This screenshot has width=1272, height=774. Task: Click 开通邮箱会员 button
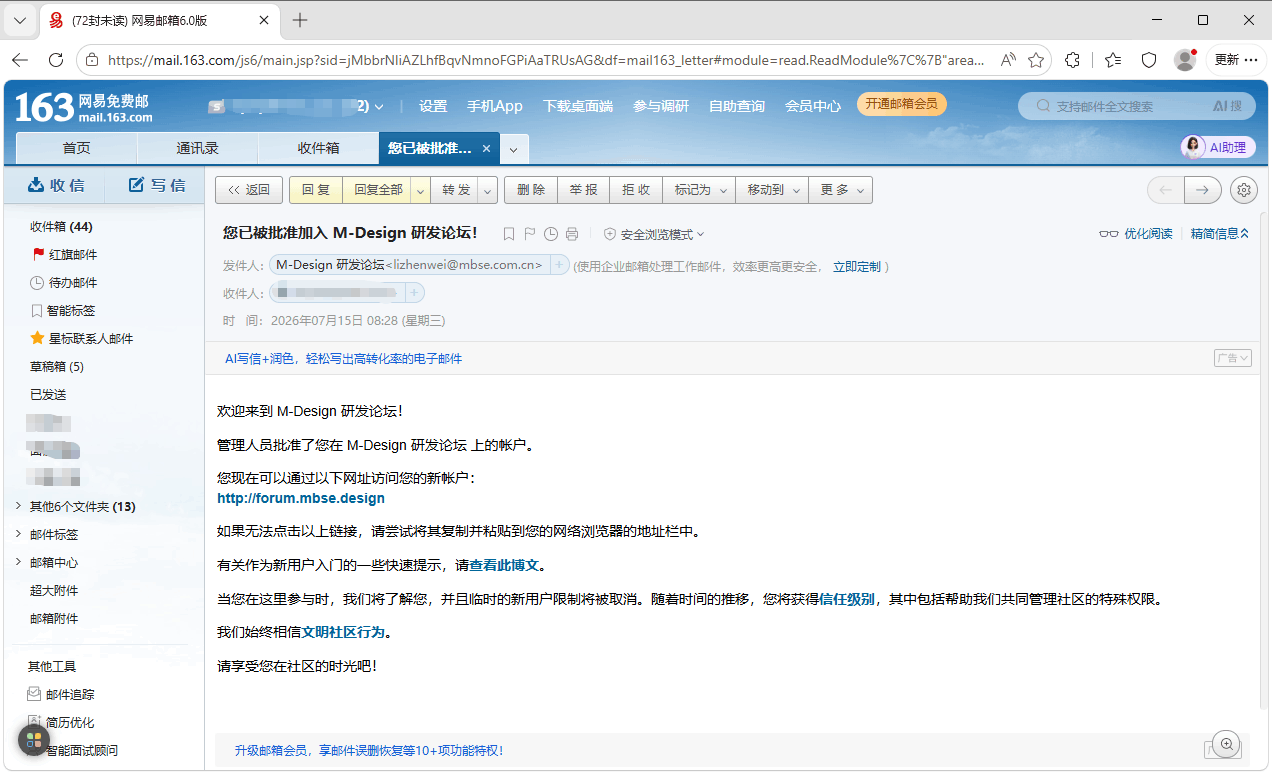pos(901,104)
